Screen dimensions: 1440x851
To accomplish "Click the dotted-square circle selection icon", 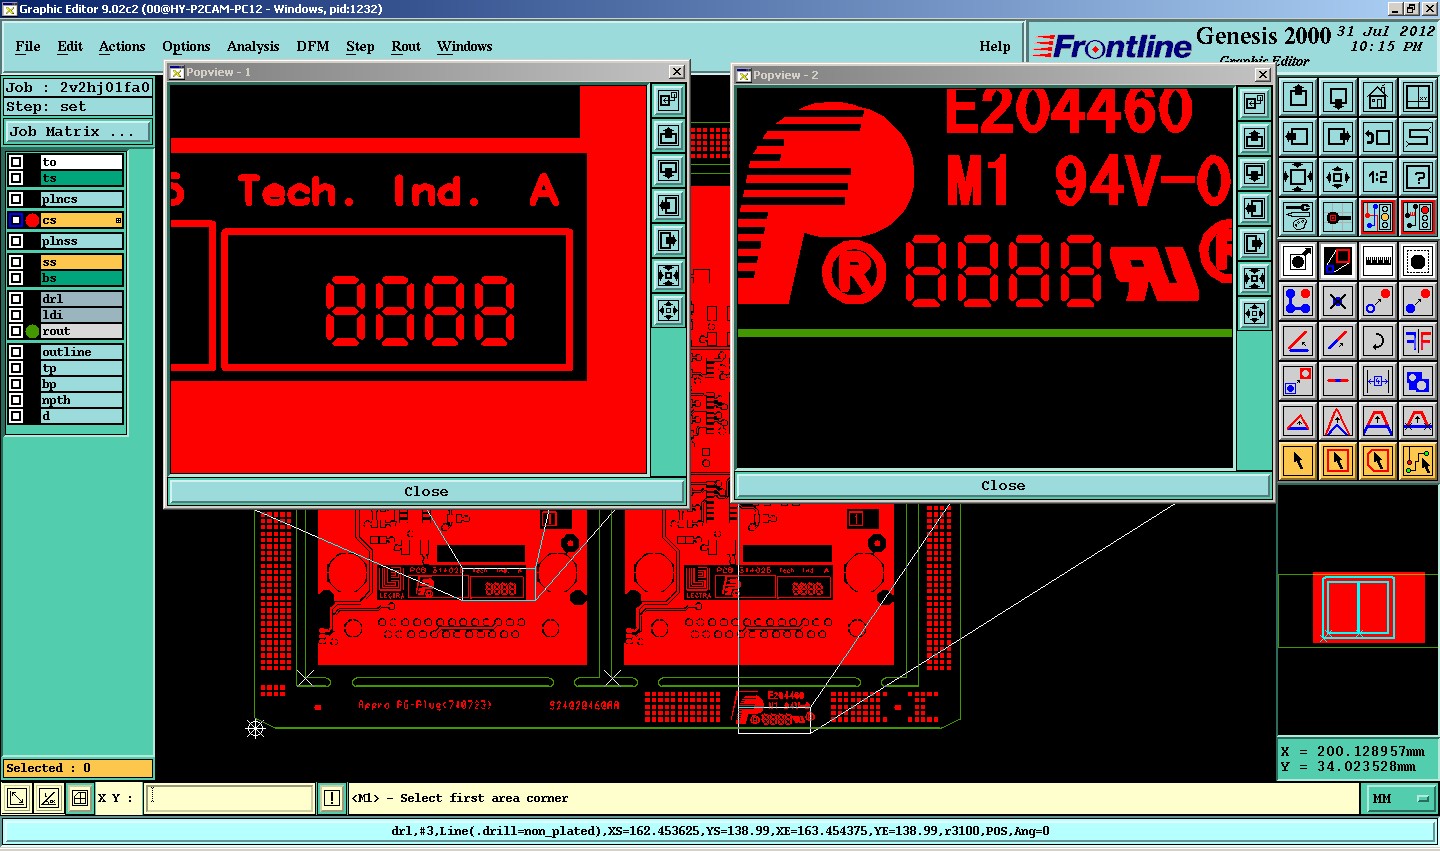I will [1418, 261].
